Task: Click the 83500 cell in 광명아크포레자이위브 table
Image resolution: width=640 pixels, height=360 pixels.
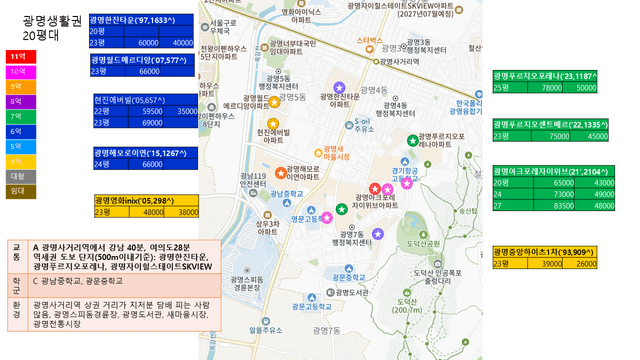Action: click(x=554, y=206)
